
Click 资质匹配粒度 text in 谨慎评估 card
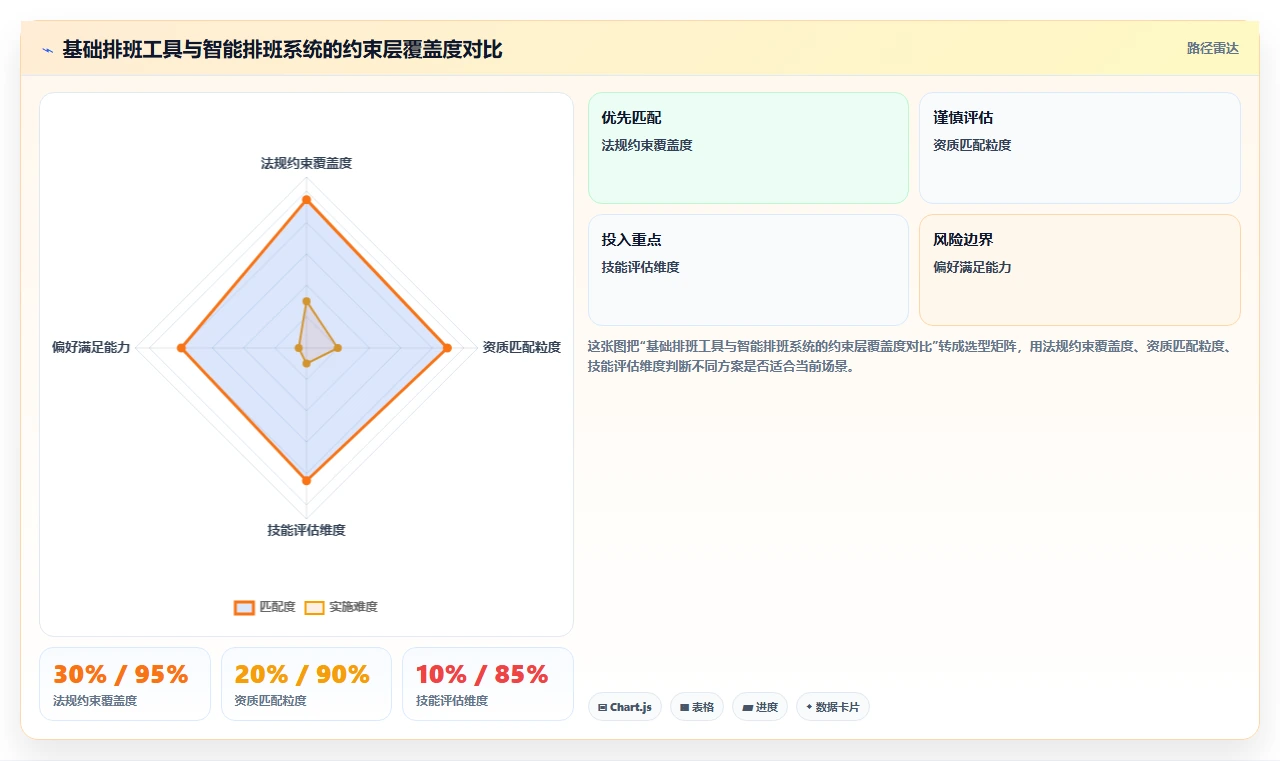pyautogui.click(x=972, y=145)
